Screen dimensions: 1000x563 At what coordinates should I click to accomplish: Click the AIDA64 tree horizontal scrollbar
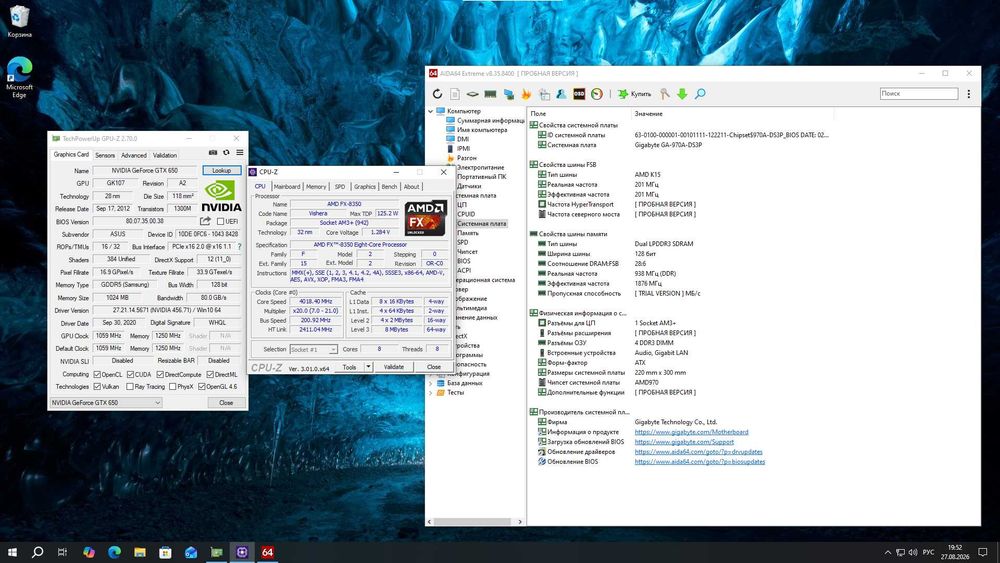[475, 522]
